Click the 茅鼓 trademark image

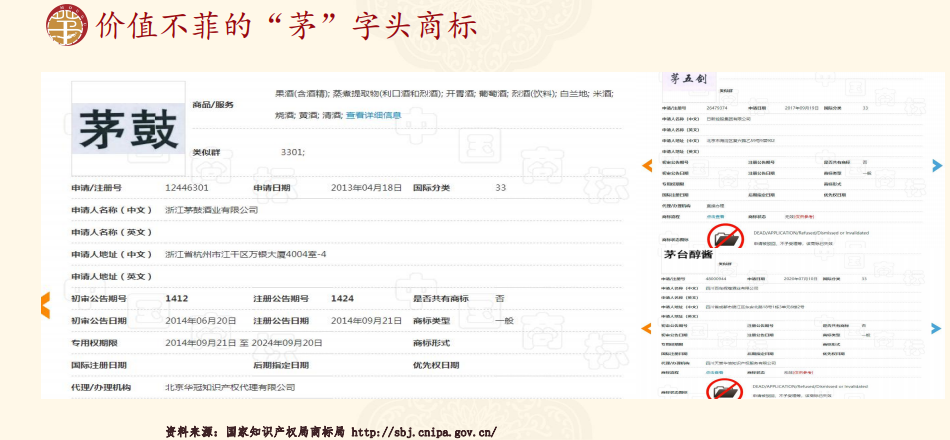[x=128, y=128]
